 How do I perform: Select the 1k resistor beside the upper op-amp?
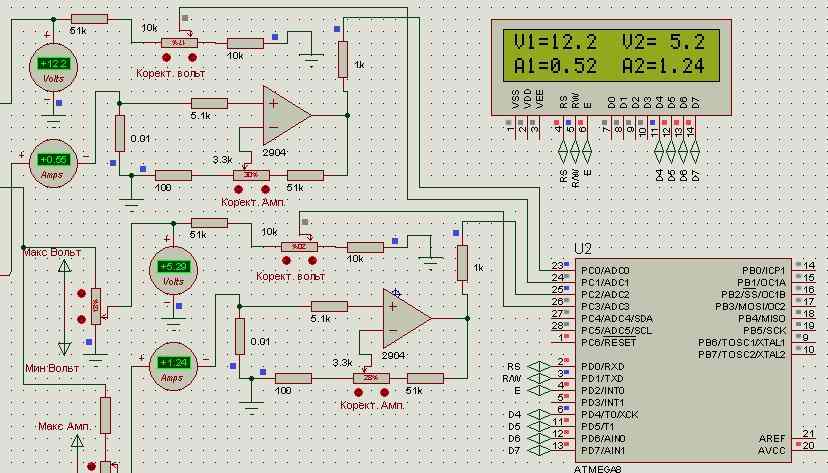[343, 60]
